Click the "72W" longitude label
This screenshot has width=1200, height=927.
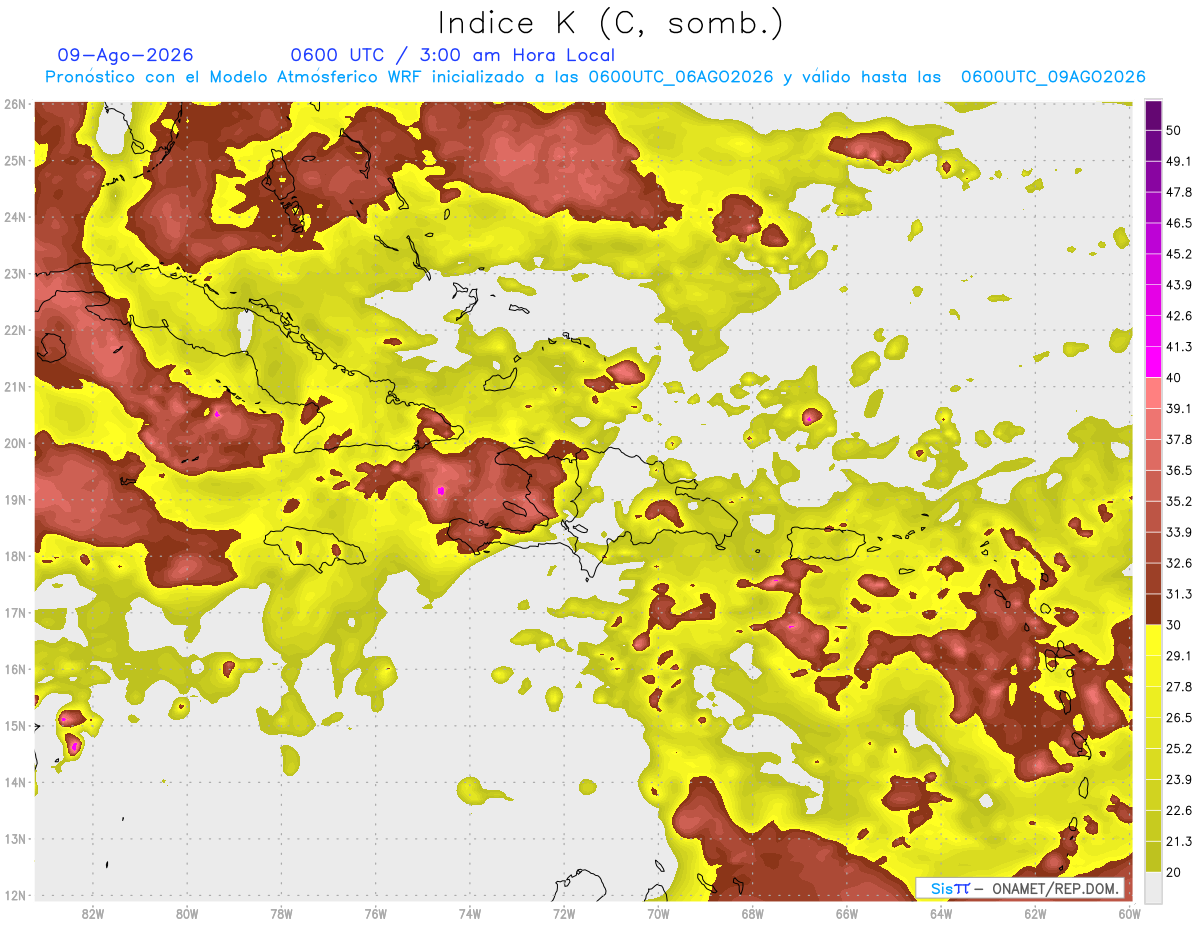(564, 914)
